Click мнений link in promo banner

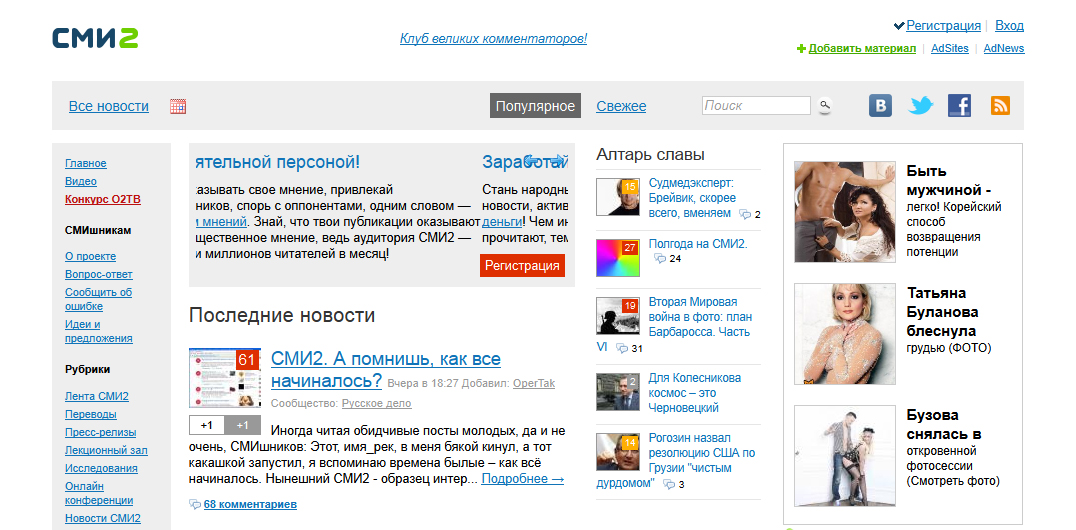221,222
